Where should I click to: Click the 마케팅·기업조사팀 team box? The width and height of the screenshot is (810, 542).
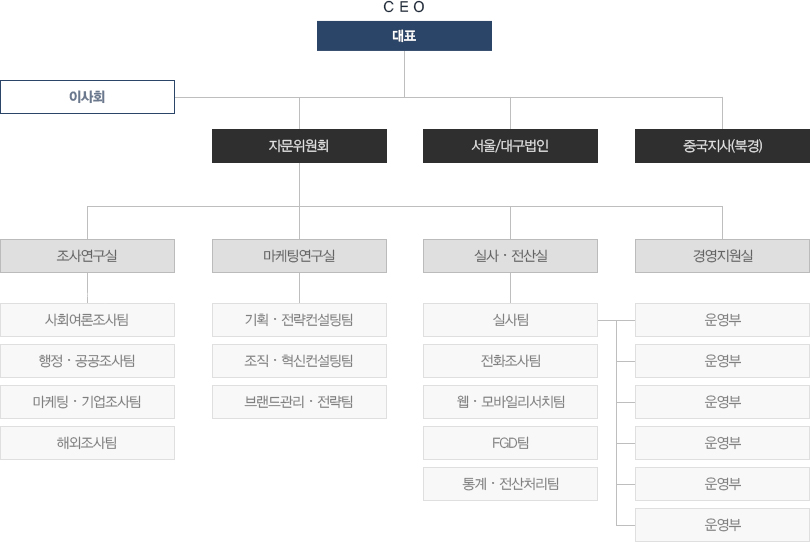click(87, 401)
